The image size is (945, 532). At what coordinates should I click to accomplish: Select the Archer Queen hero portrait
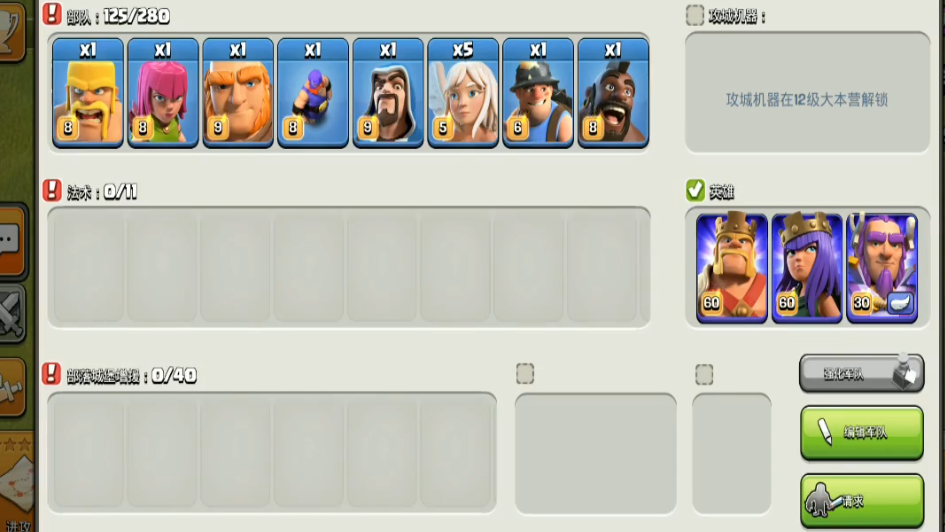pos(807,268)
